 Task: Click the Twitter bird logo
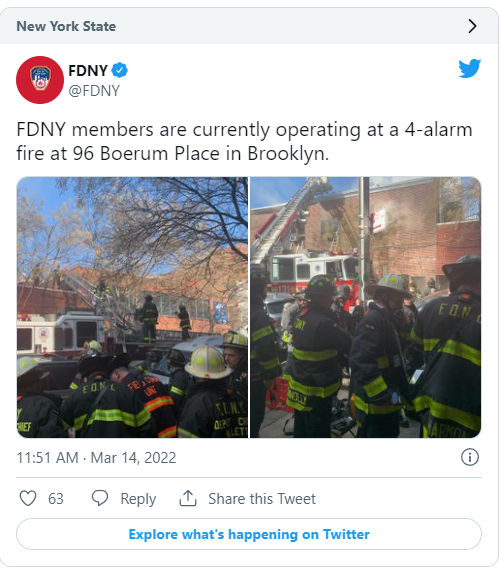(469, 68)
